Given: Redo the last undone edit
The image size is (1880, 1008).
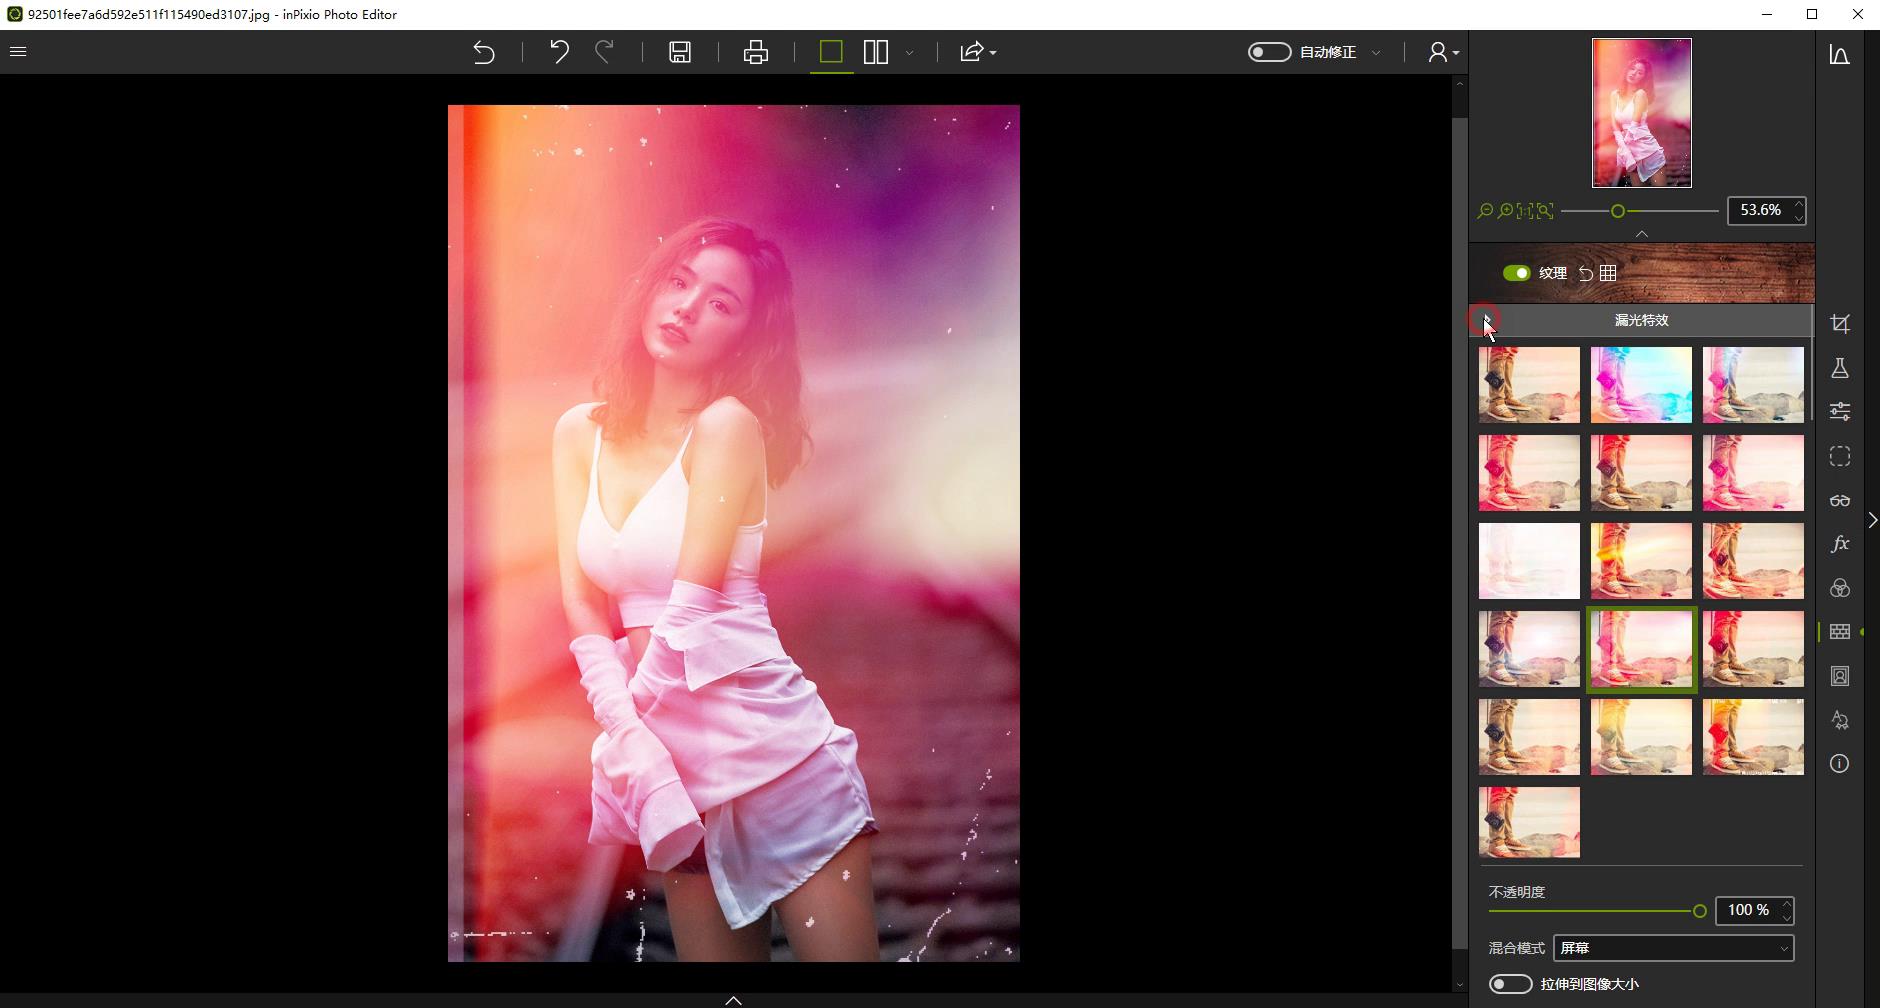Looking at the screenshot, I should click(604, 52).
